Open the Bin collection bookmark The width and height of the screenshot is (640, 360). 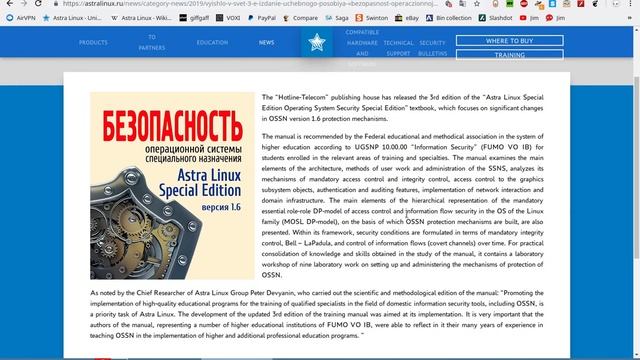tap(449, 18)
